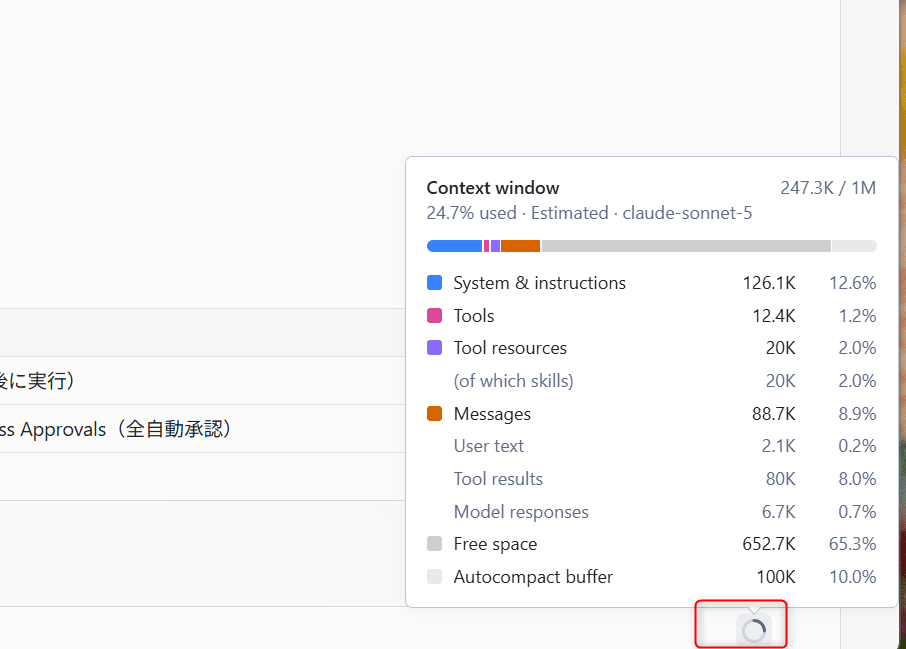The height and width of the screenshot is (649, 906).
Task: Click the blue segment of usage bar
Action: pyautogui.click(x=454, y=246)
